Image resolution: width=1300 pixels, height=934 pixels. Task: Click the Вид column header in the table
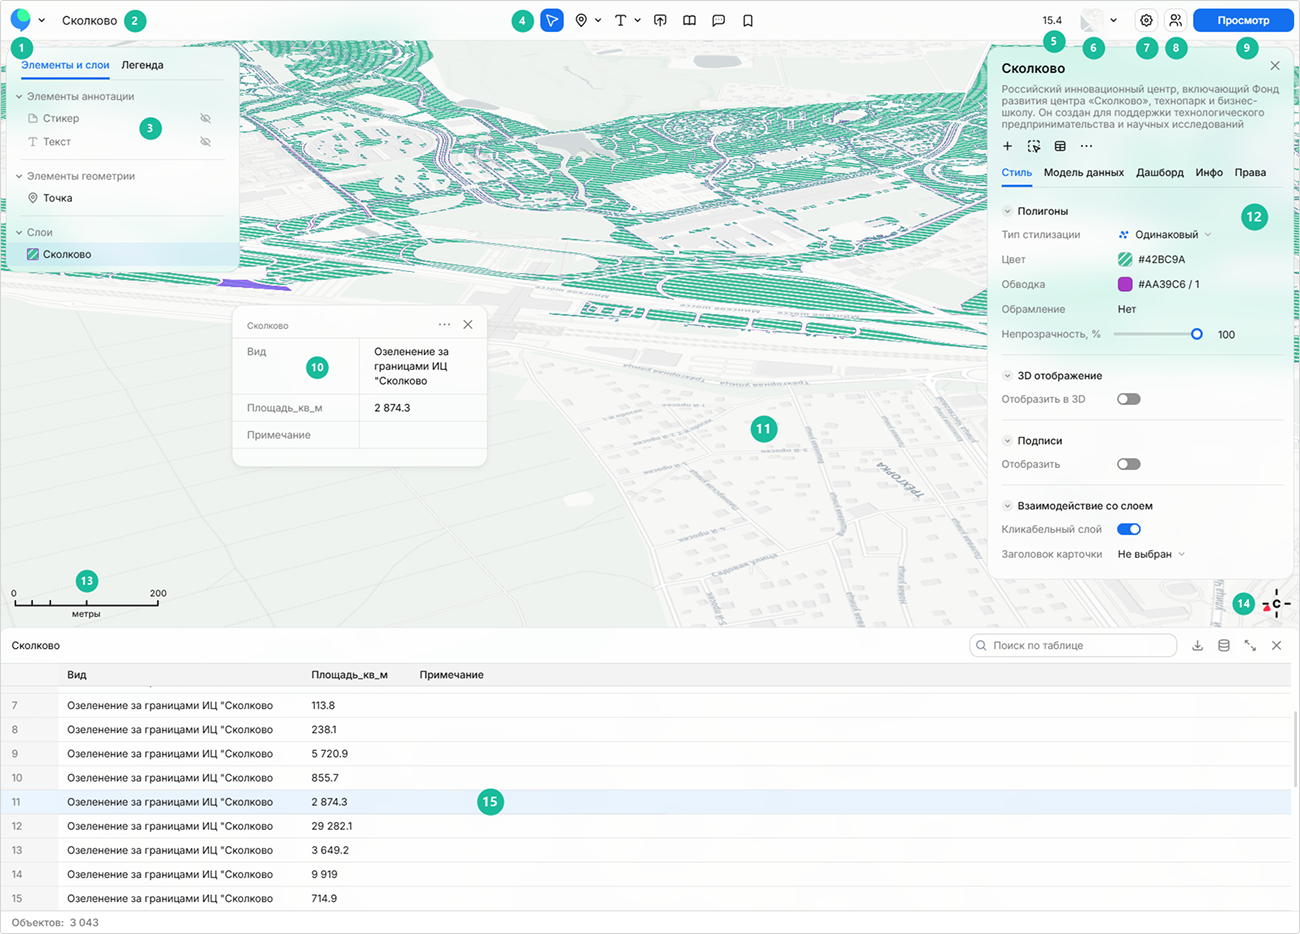point(77,675)
